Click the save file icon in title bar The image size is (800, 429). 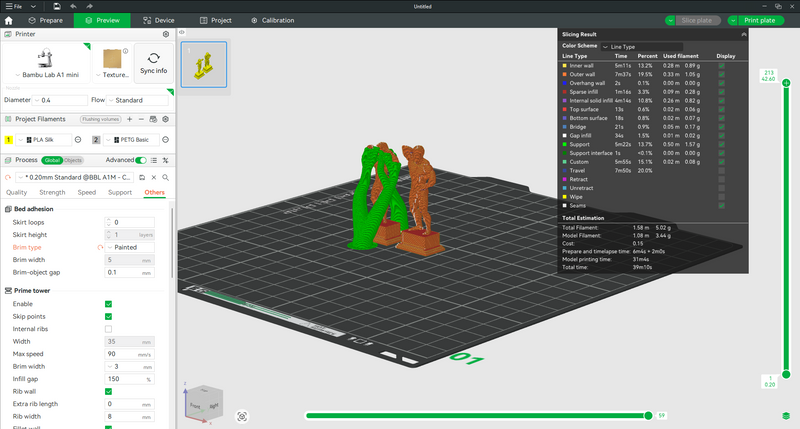tap(57, 6)
